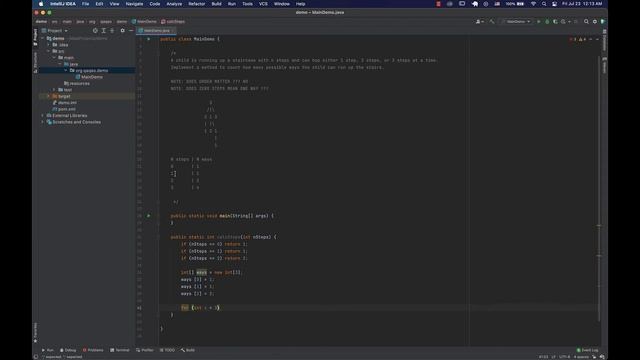The image size is (640, 360).
Task: Click the Profiler run icon
Action: [564, 22]
